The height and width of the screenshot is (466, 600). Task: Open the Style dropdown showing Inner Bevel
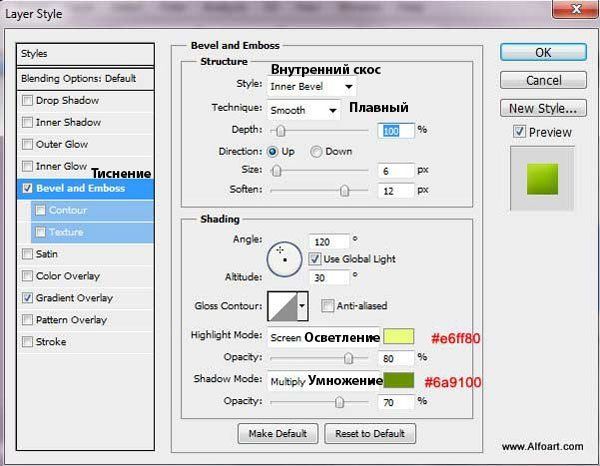tap(311, 87)
